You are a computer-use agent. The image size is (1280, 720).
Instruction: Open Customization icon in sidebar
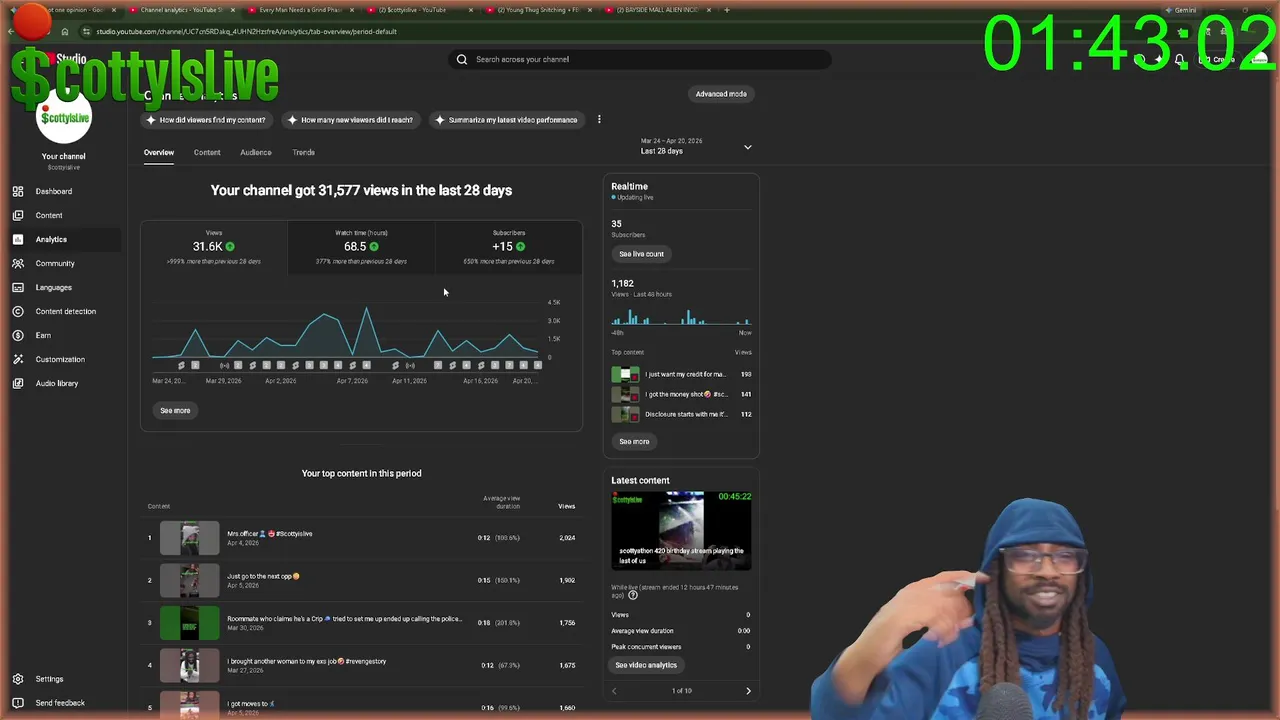click(x=18, y=359)
